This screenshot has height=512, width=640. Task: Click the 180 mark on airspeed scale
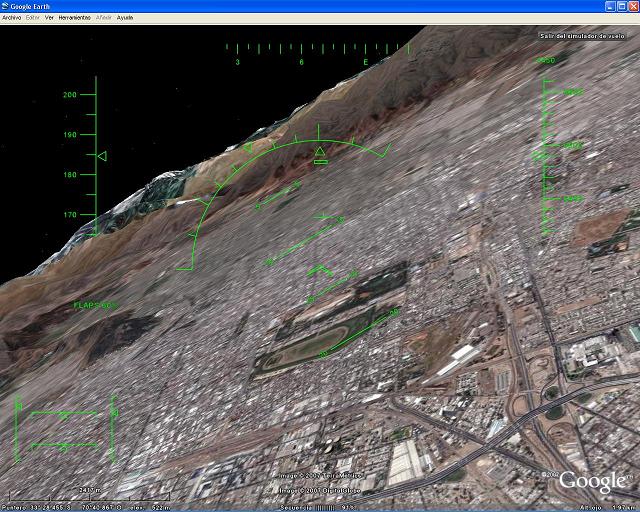click(70, 175)
